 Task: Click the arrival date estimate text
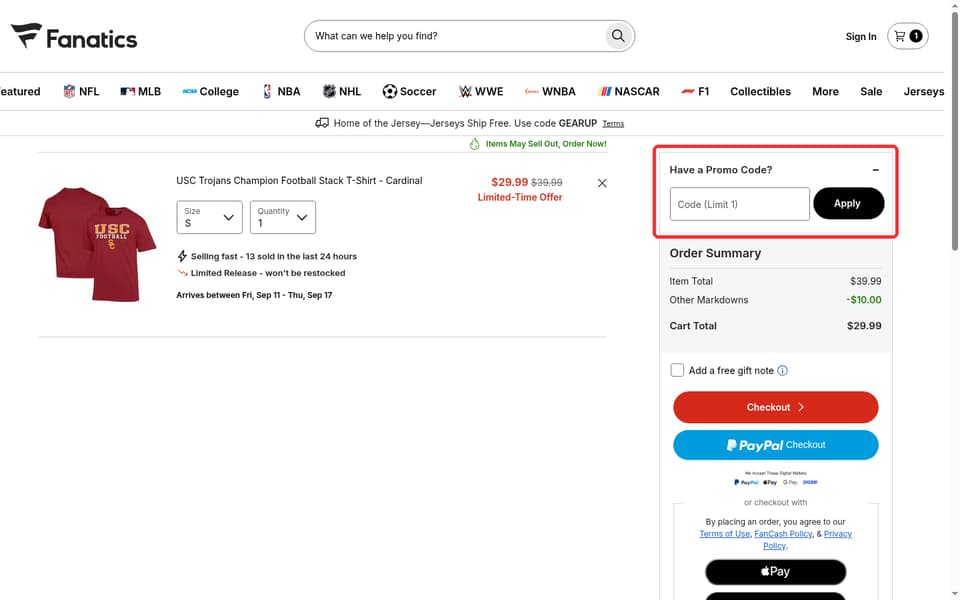tap(254, 295)
